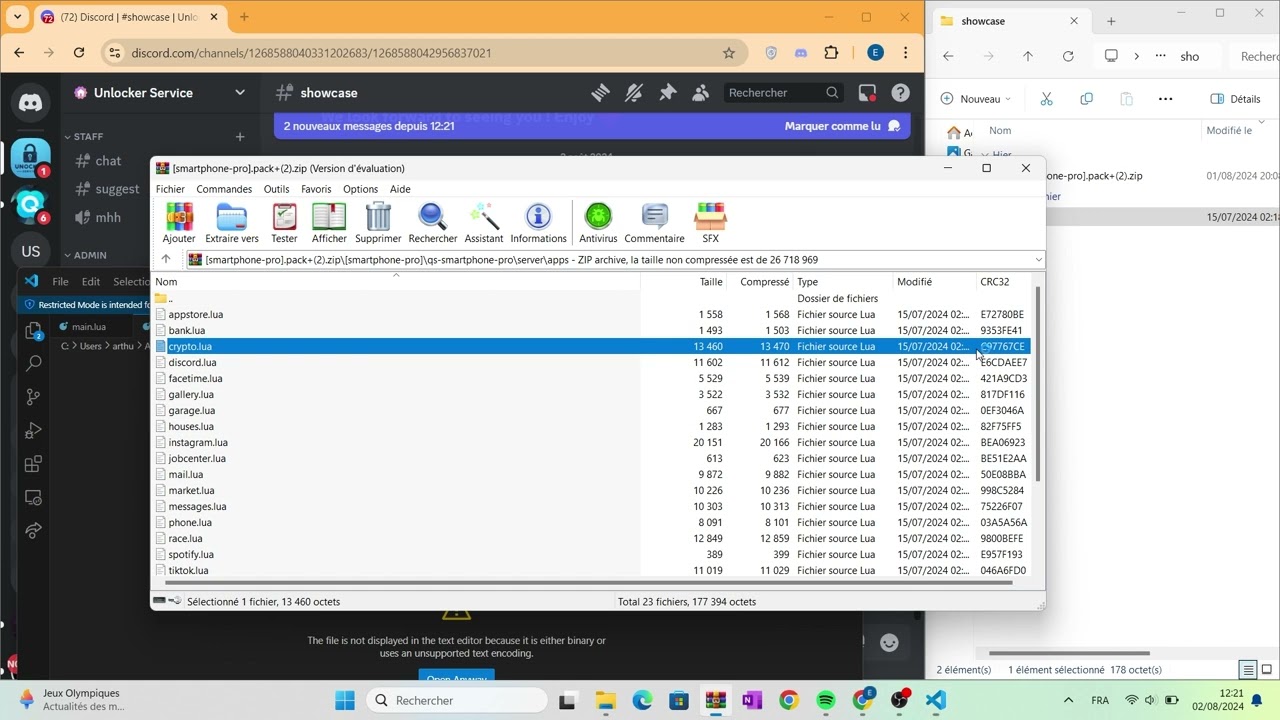
Task: Click the SFX toolbar icon
Action: [x=710, y=223]
